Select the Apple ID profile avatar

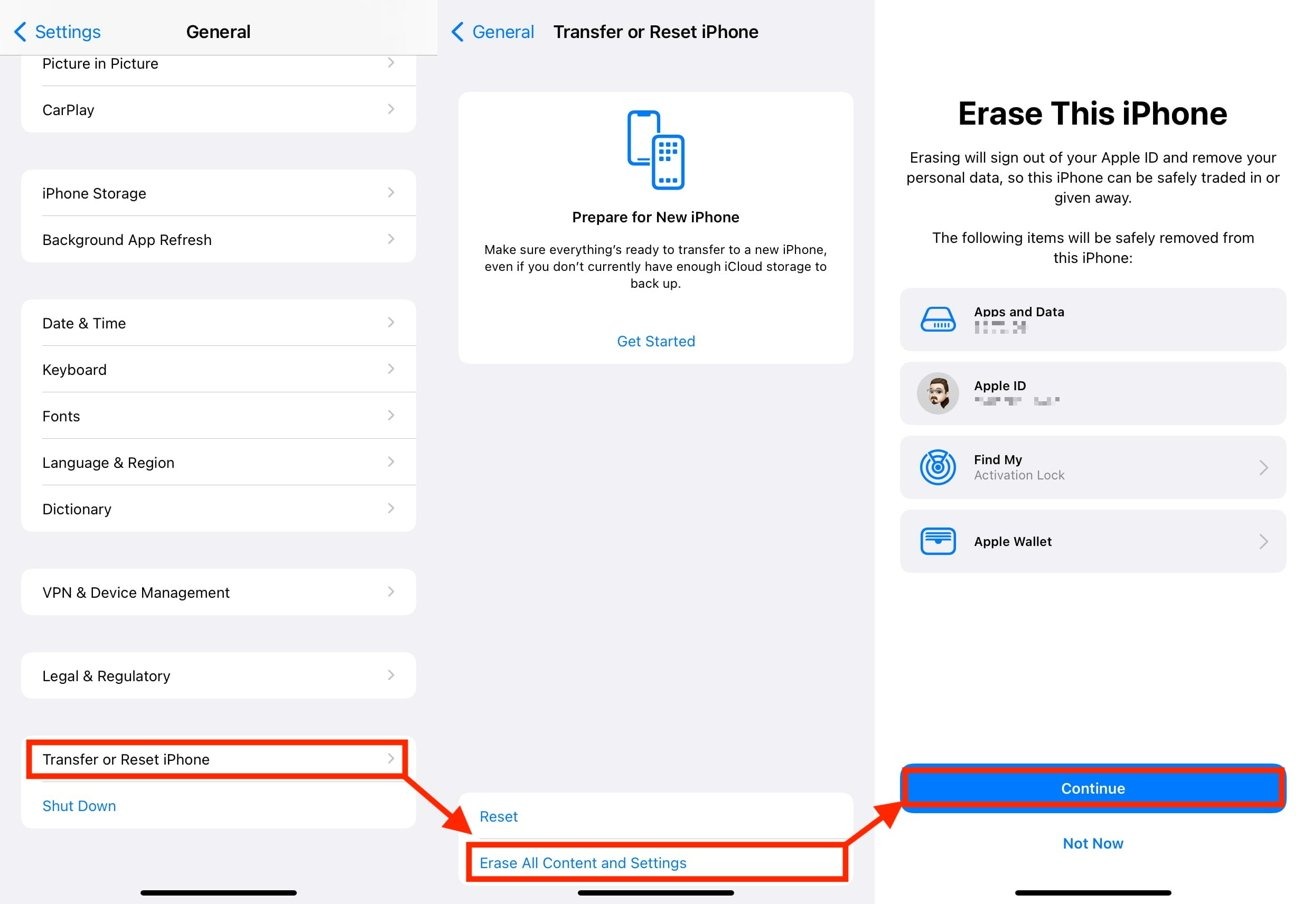point(938,393)
